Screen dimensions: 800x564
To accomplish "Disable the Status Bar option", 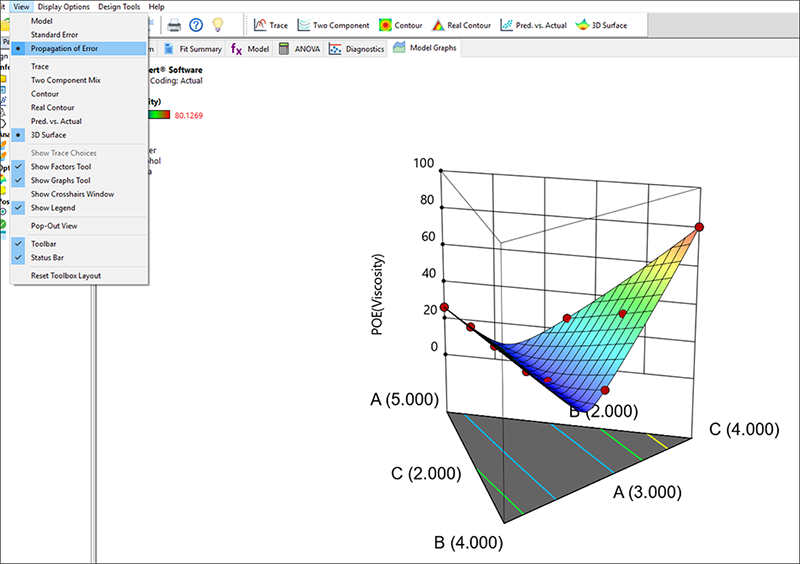I will pos(49,257).
